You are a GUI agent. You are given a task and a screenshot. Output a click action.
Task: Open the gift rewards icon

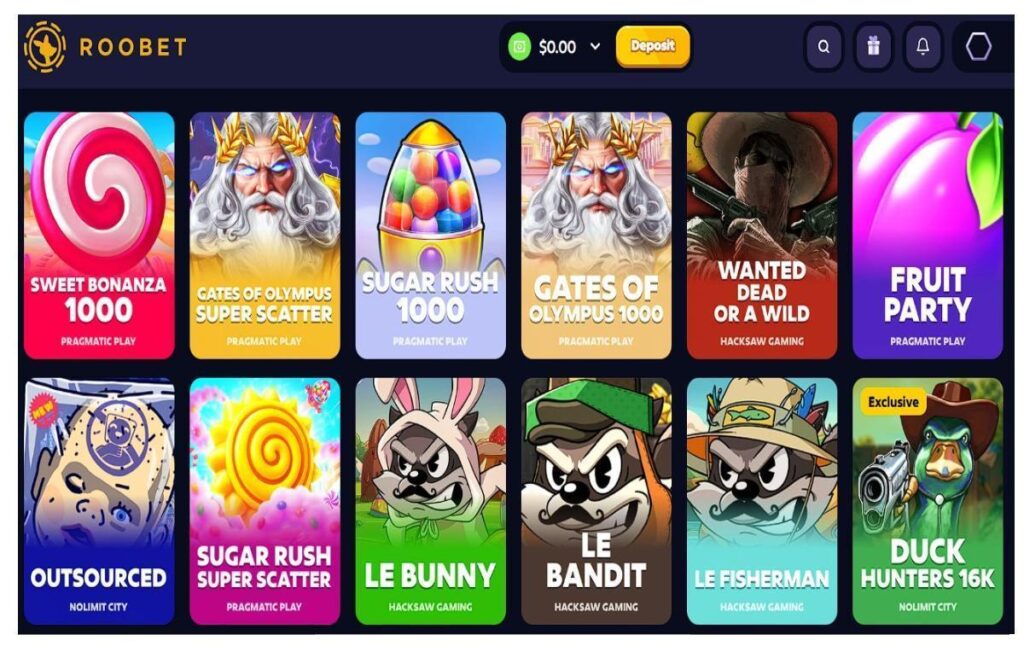tap(873, 46)
